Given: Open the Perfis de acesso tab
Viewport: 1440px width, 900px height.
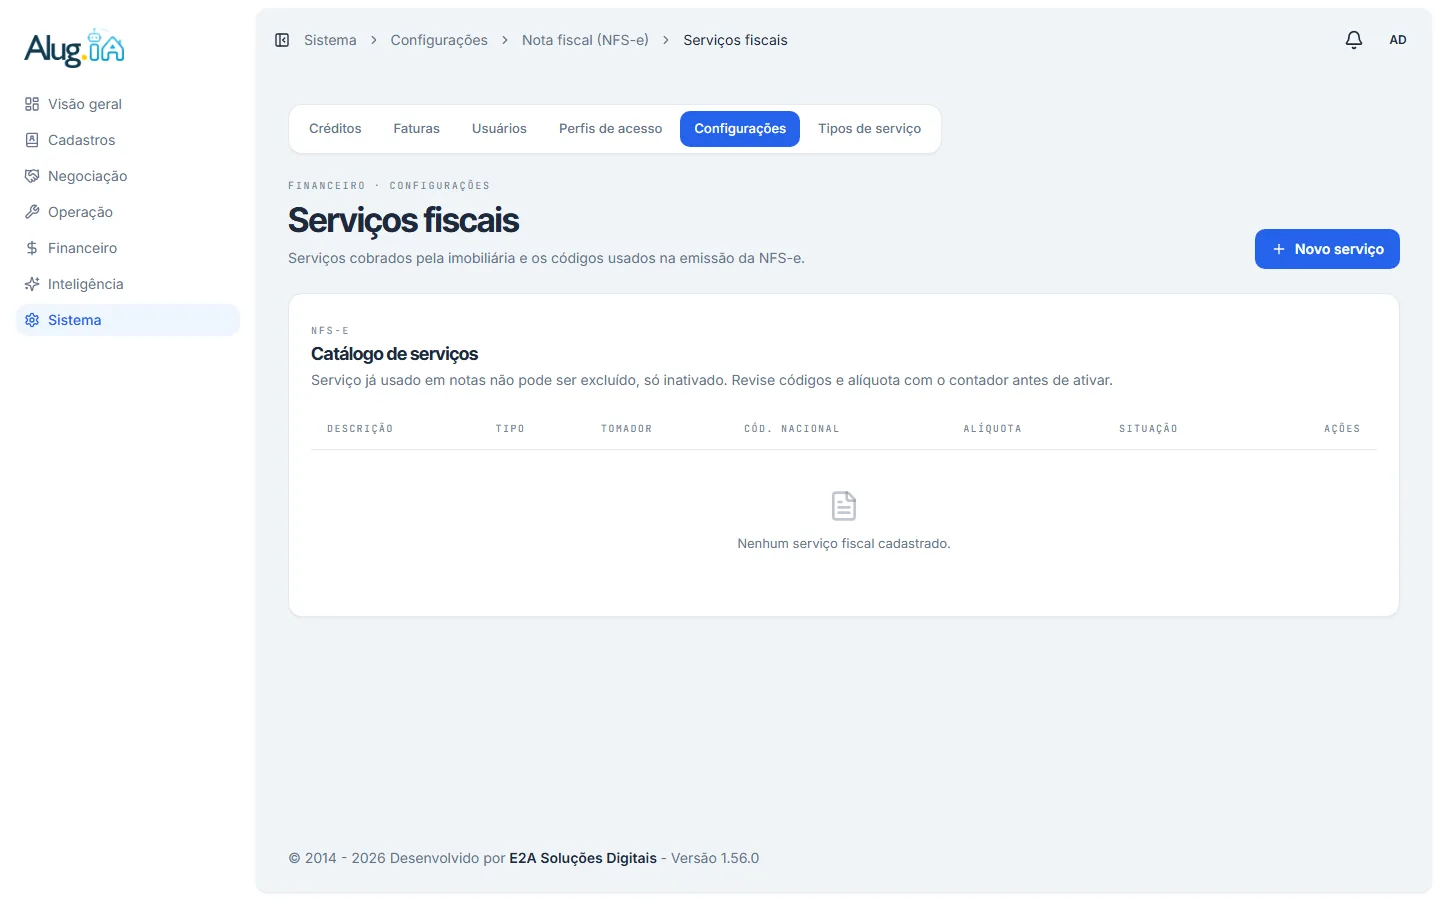Looking at the screenshot, I should [610, 129].
